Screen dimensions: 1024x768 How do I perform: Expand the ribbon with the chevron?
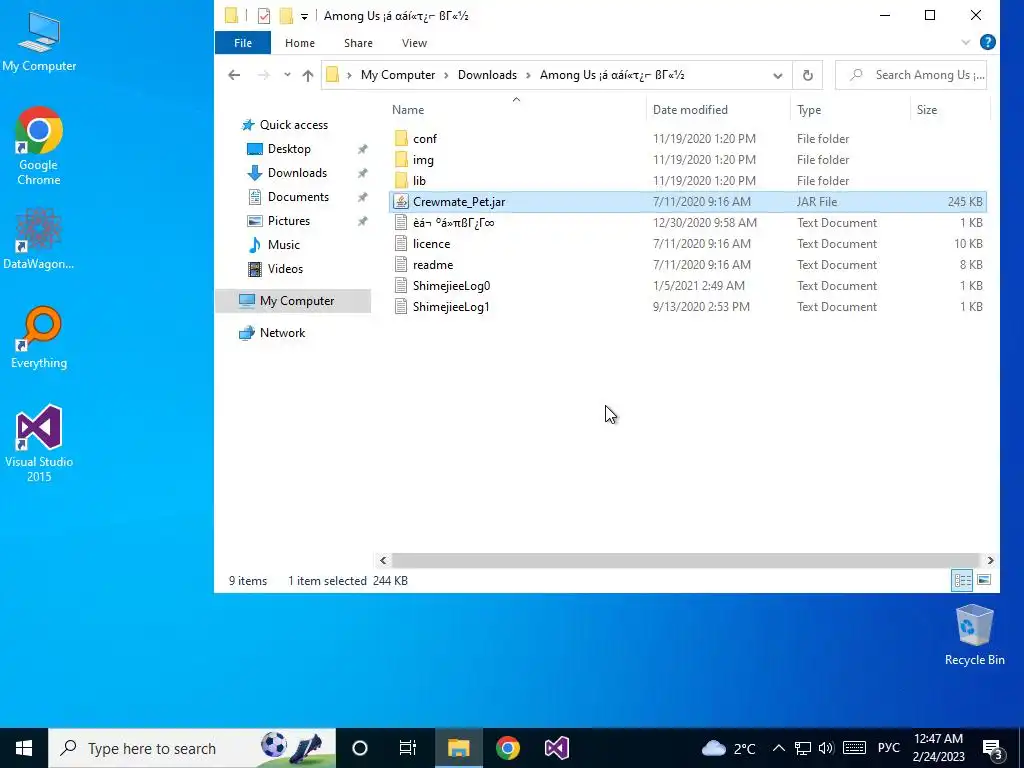point(965,43)
